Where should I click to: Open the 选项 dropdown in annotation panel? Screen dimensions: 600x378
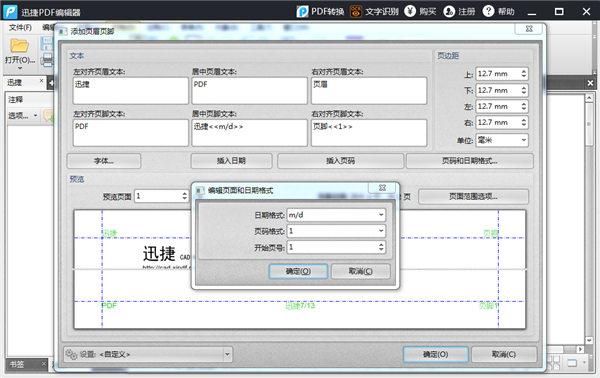click(x=23, y=115)
